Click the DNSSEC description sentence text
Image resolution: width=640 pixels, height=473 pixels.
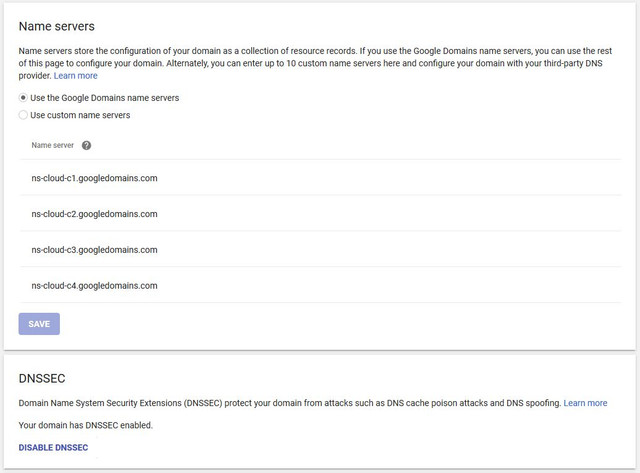[x=290, y=403]
